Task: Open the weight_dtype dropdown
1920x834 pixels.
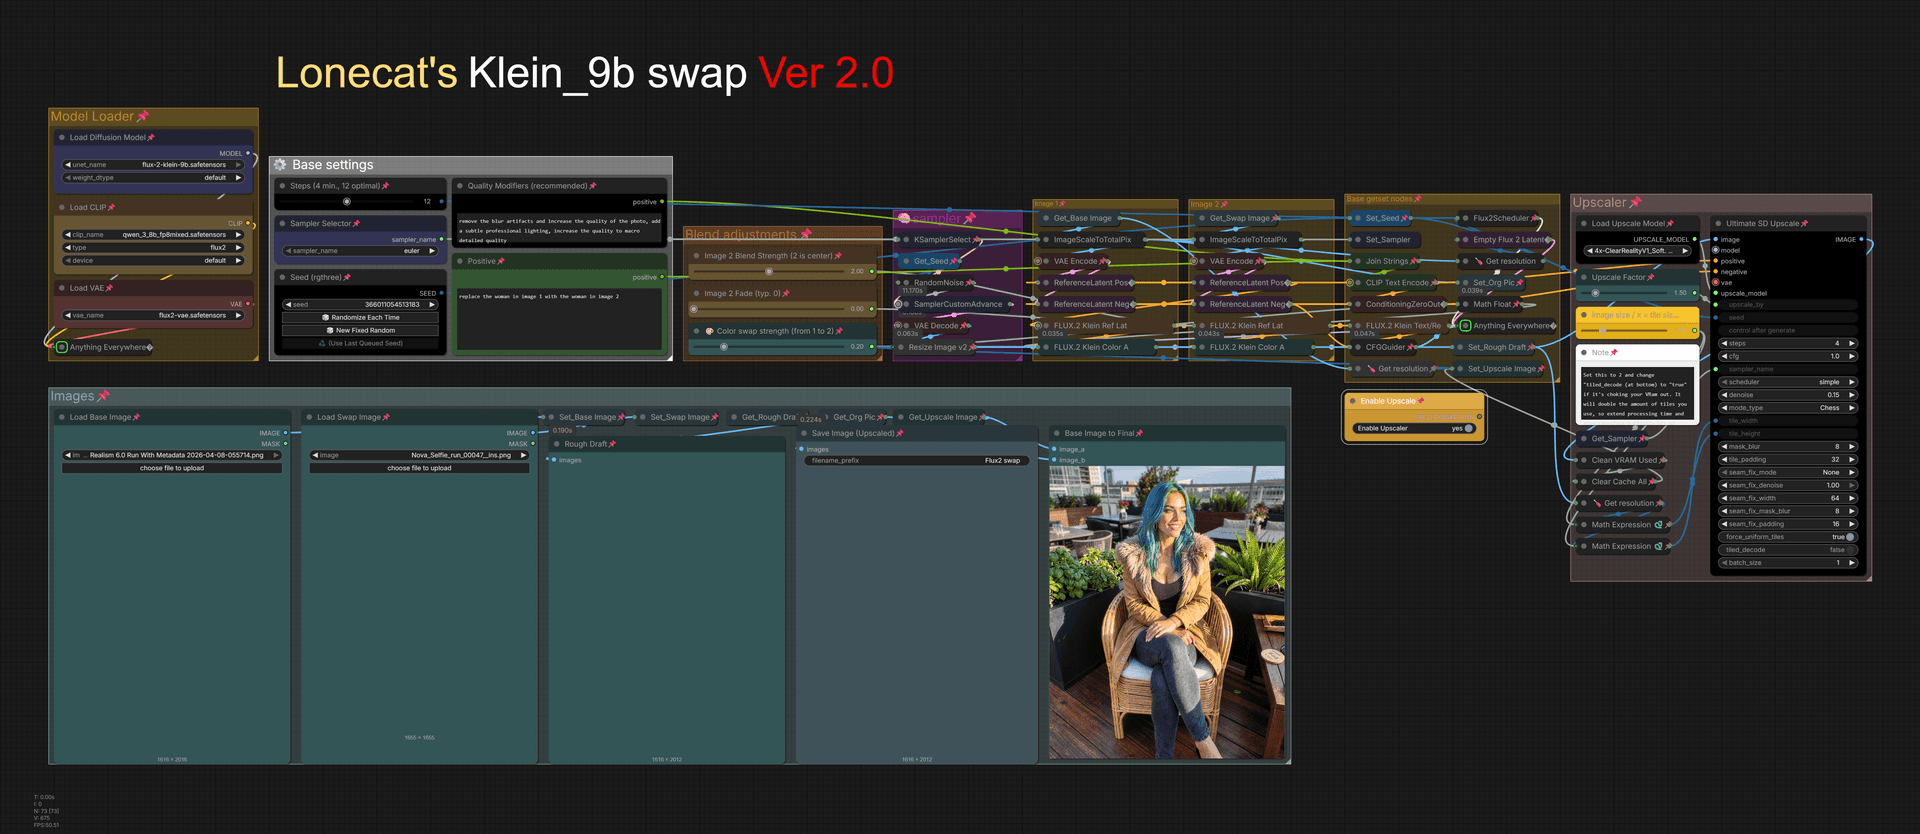Action: 153,178
